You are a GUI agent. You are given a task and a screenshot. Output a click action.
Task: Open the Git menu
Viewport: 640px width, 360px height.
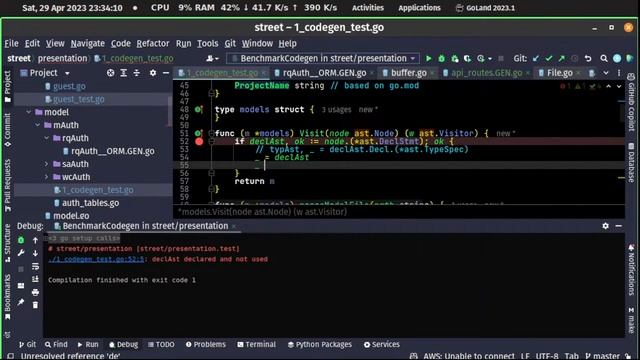230,43
